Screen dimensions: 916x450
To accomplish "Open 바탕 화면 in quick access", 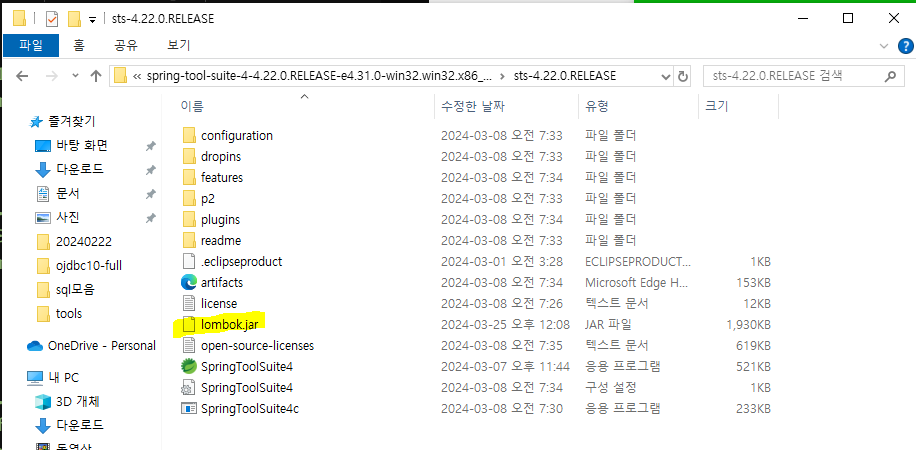I will [72, 146].
